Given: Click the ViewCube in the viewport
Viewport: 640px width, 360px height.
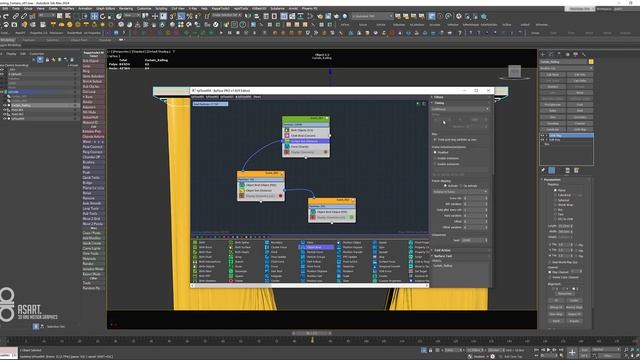Looking at the screenshot, I should click(514, 72).
